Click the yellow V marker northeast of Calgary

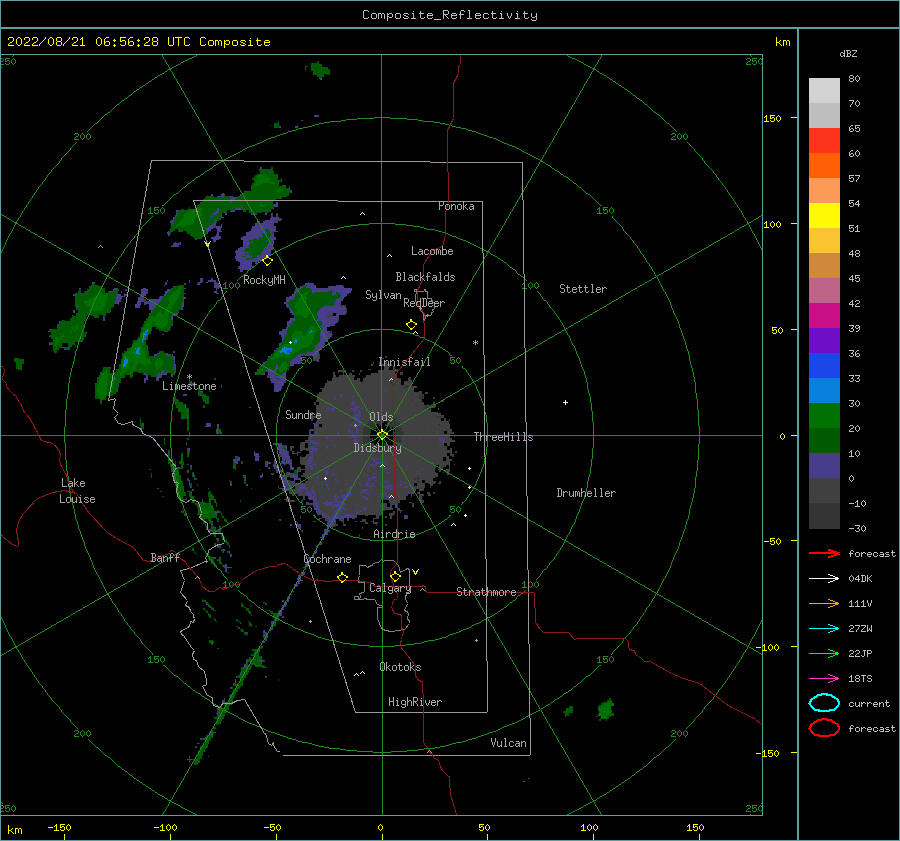tap(416, 572)
